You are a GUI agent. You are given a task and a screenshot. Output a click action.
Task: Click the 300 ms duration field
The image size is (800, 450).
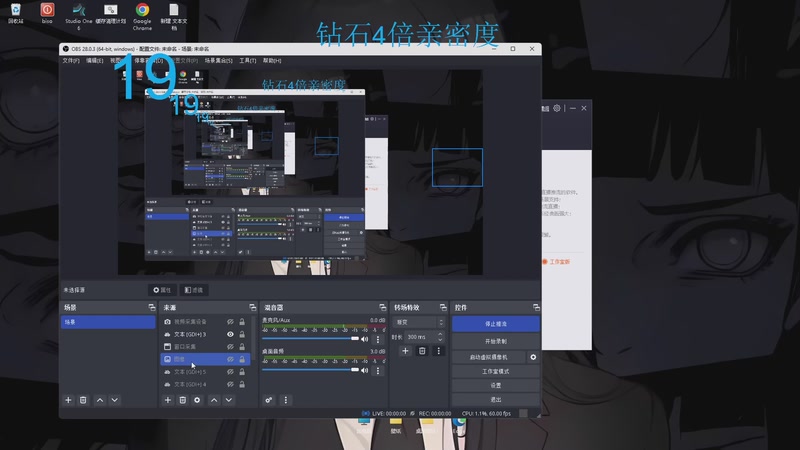(420, 337)
